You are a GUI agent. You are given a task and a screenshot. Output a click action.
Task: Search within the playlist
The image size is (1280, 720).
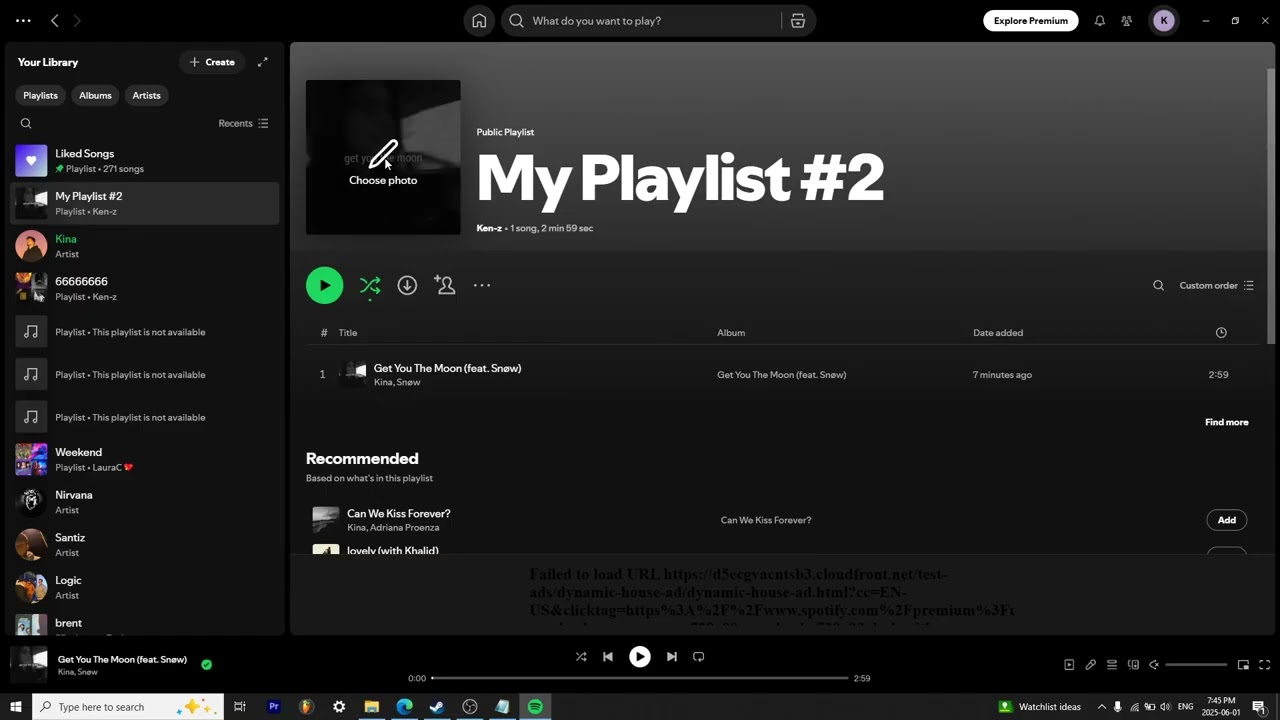pyautogui.click(x=1158, y=286)
